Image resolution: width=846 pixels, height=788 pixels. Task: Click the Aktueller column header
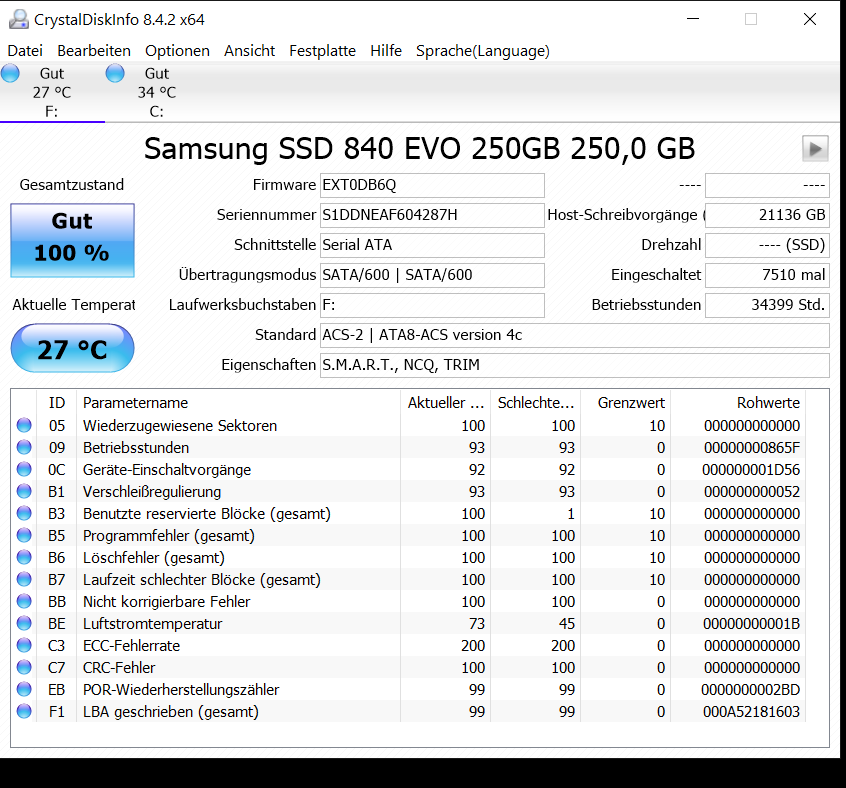click(x=446, y=403)
